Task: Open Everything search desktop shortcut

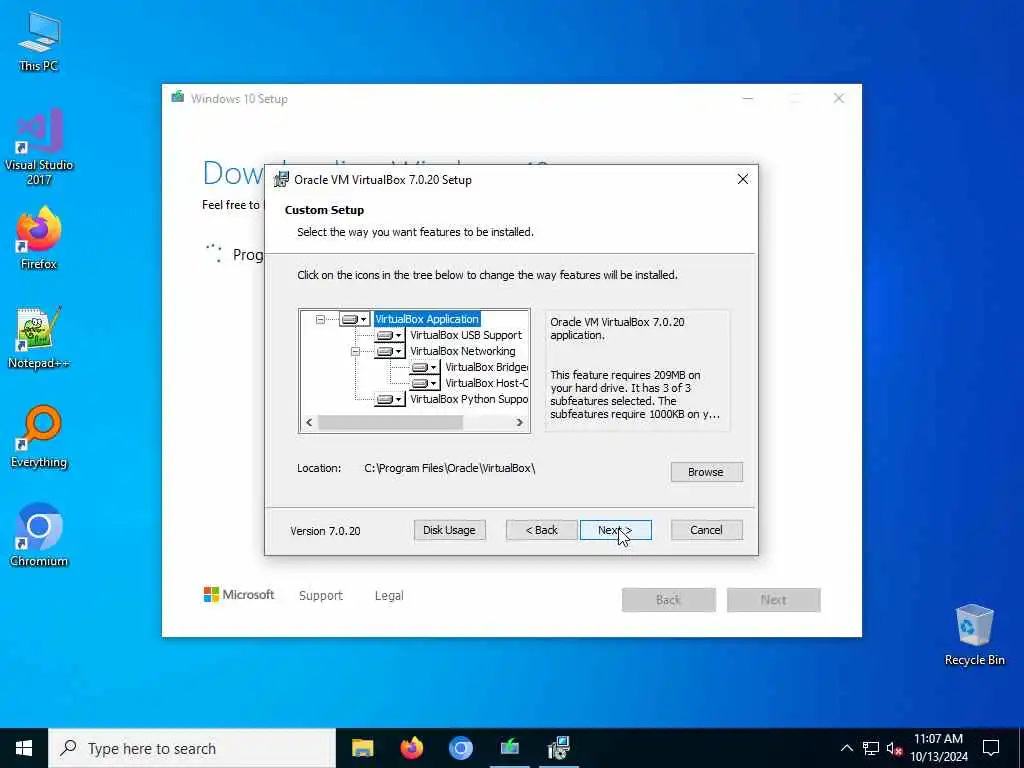Action: [x=39, y=437]
